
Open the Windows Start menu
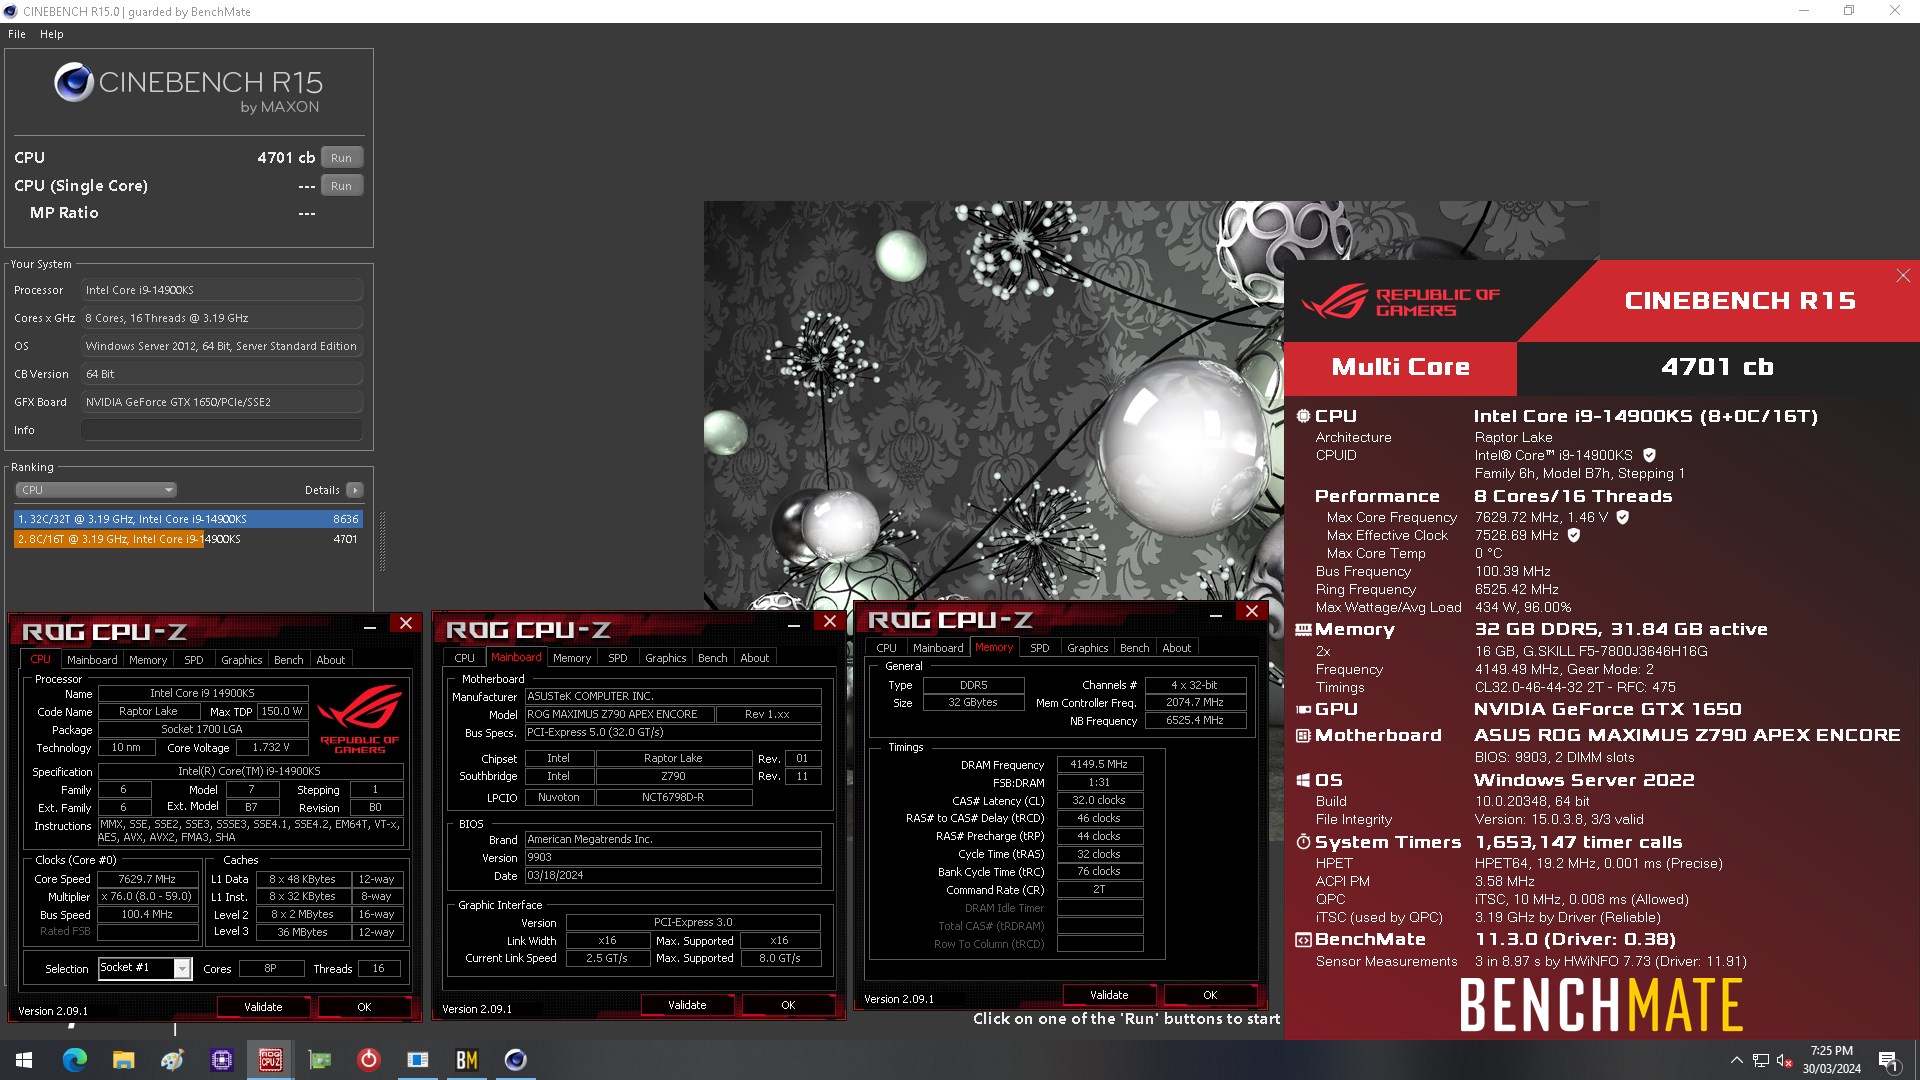click(24, 1060)
